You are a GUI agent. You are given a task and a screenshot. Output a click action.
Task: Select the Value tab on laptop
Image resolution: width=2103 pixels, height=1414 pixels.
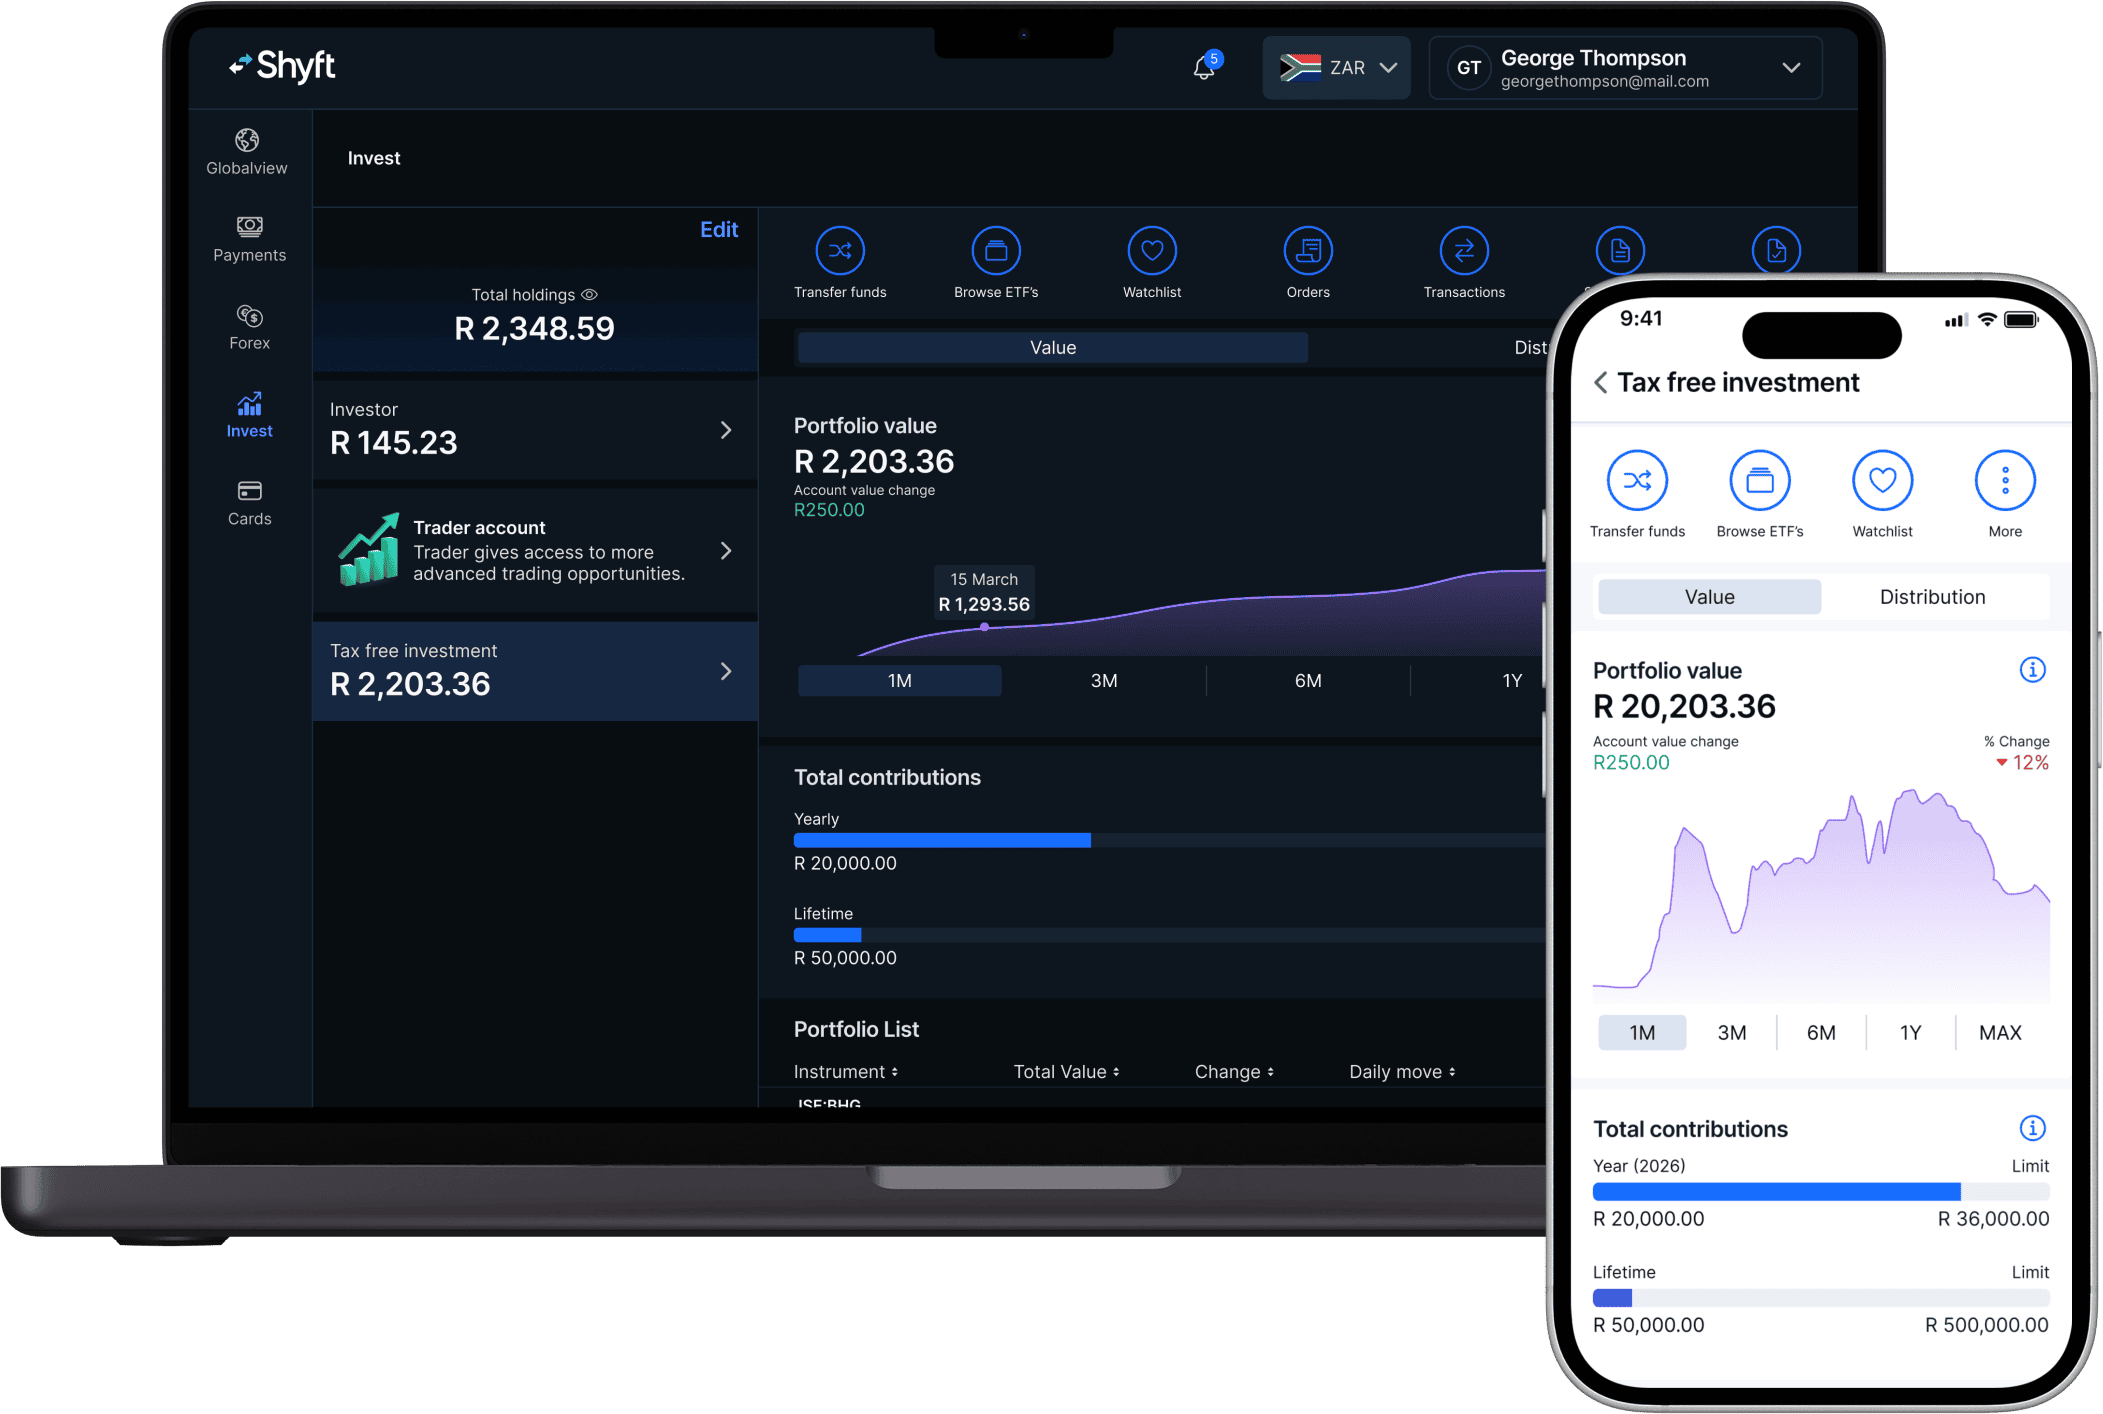coord(1053,348)
